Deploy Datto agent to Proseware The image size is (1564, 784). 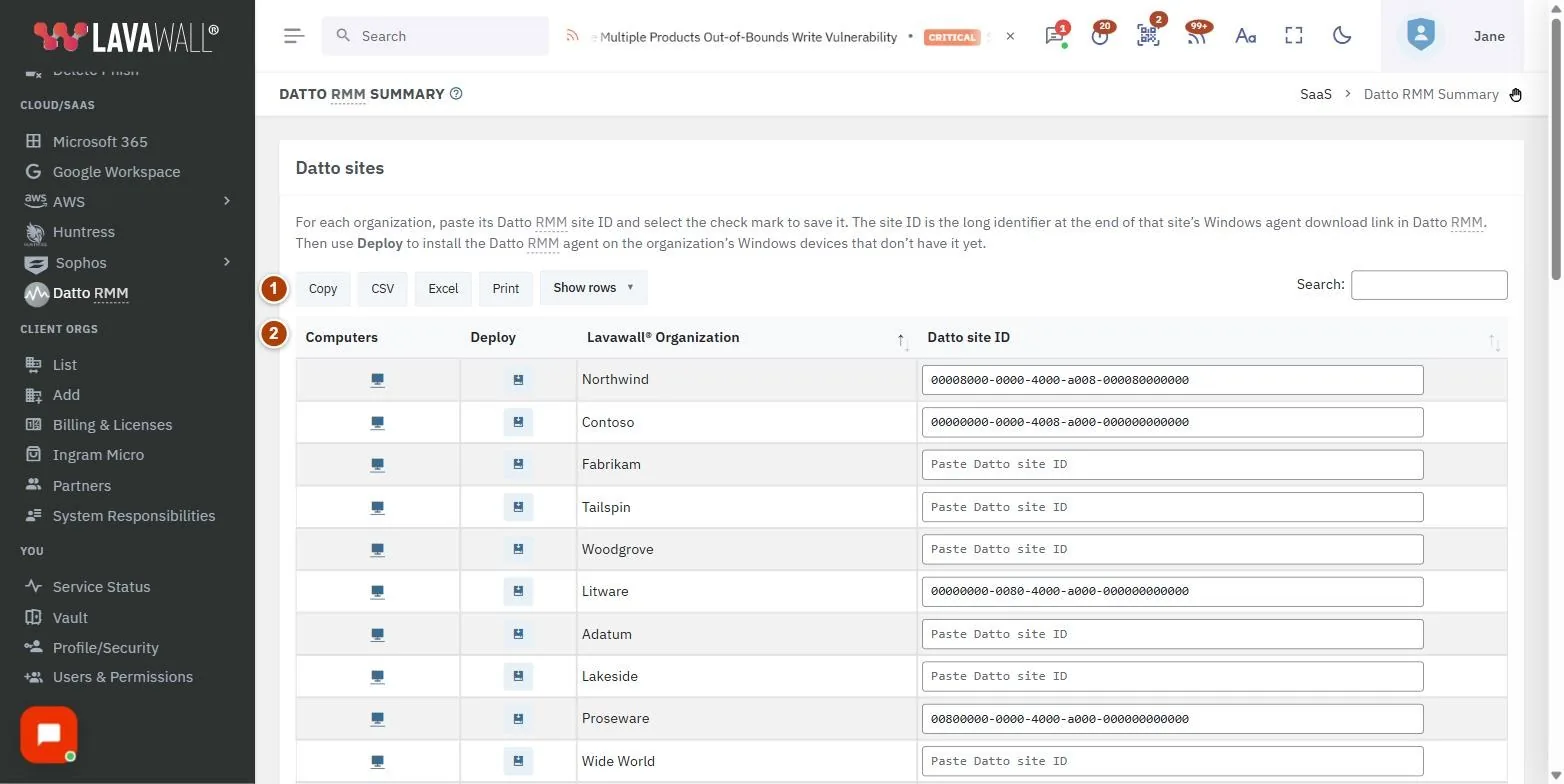pyautogui.click(x=518, y=718)
